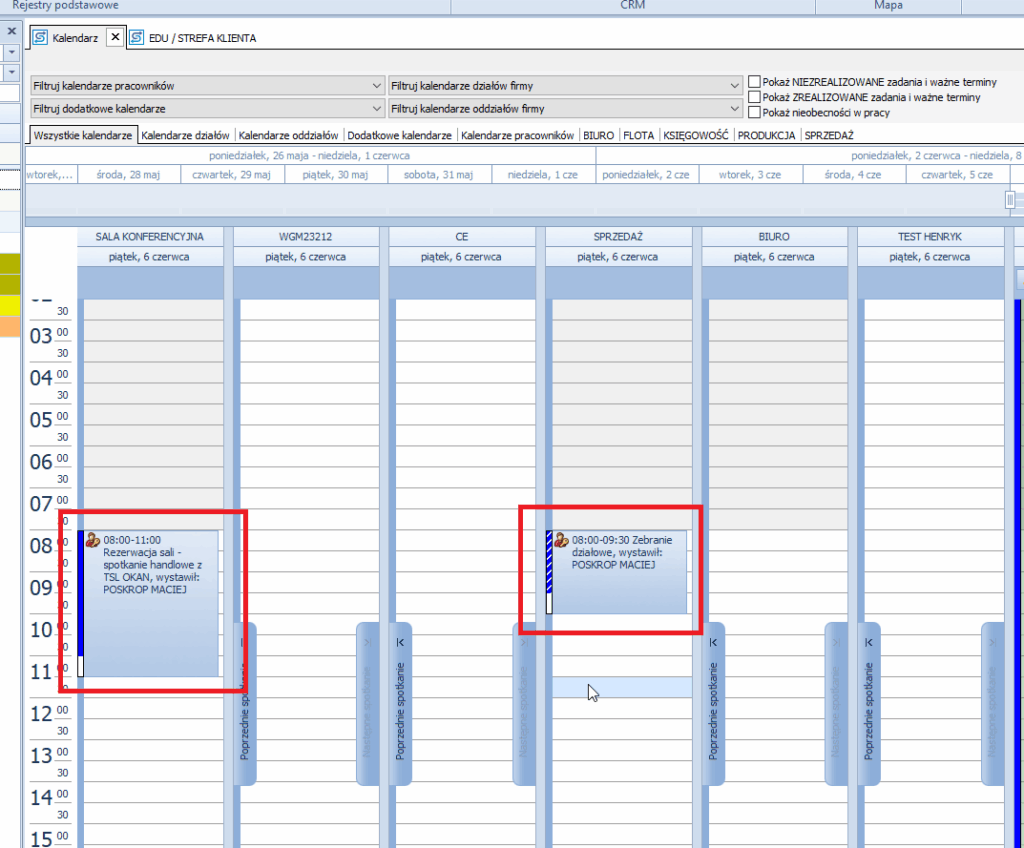Enable Pokaż ZREALIZOWANE zadania checkbox

coord(754,97)
